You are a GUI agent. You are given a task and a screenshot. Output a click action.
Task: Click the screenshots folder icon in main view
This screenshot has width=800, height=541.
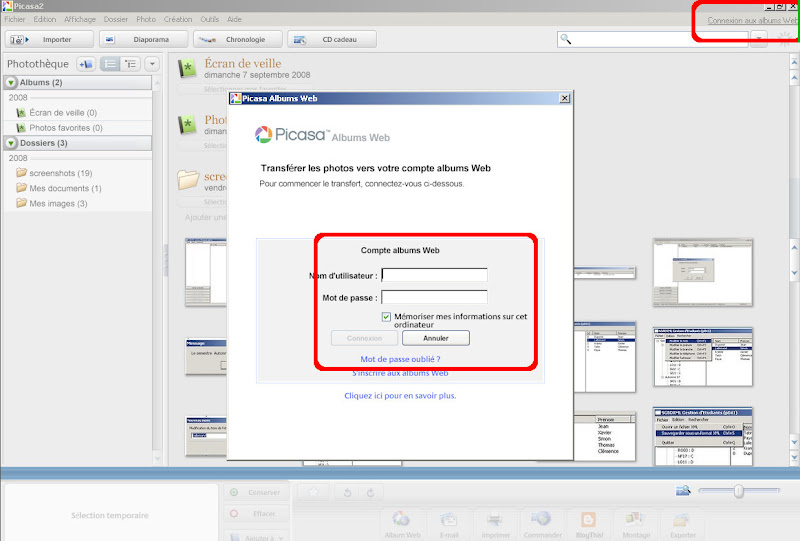188,180
